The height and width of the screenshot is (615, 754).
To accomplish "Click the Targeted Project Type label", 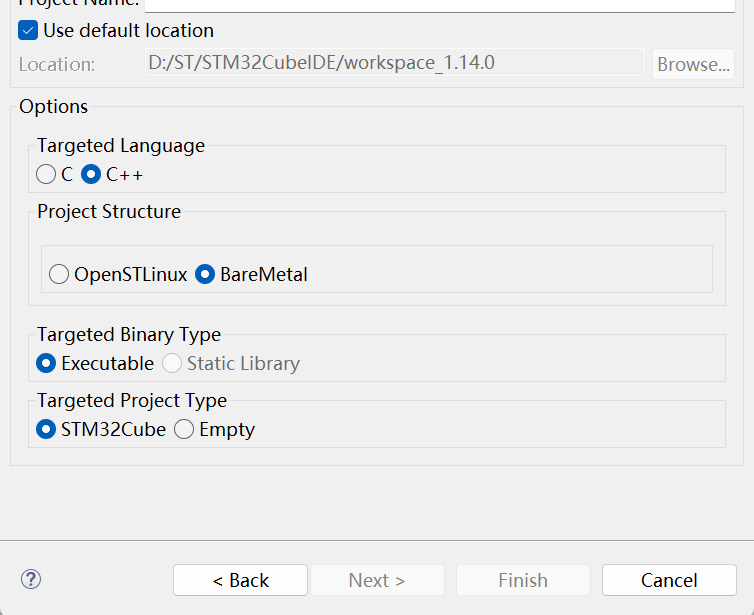I will coord(132,400).
